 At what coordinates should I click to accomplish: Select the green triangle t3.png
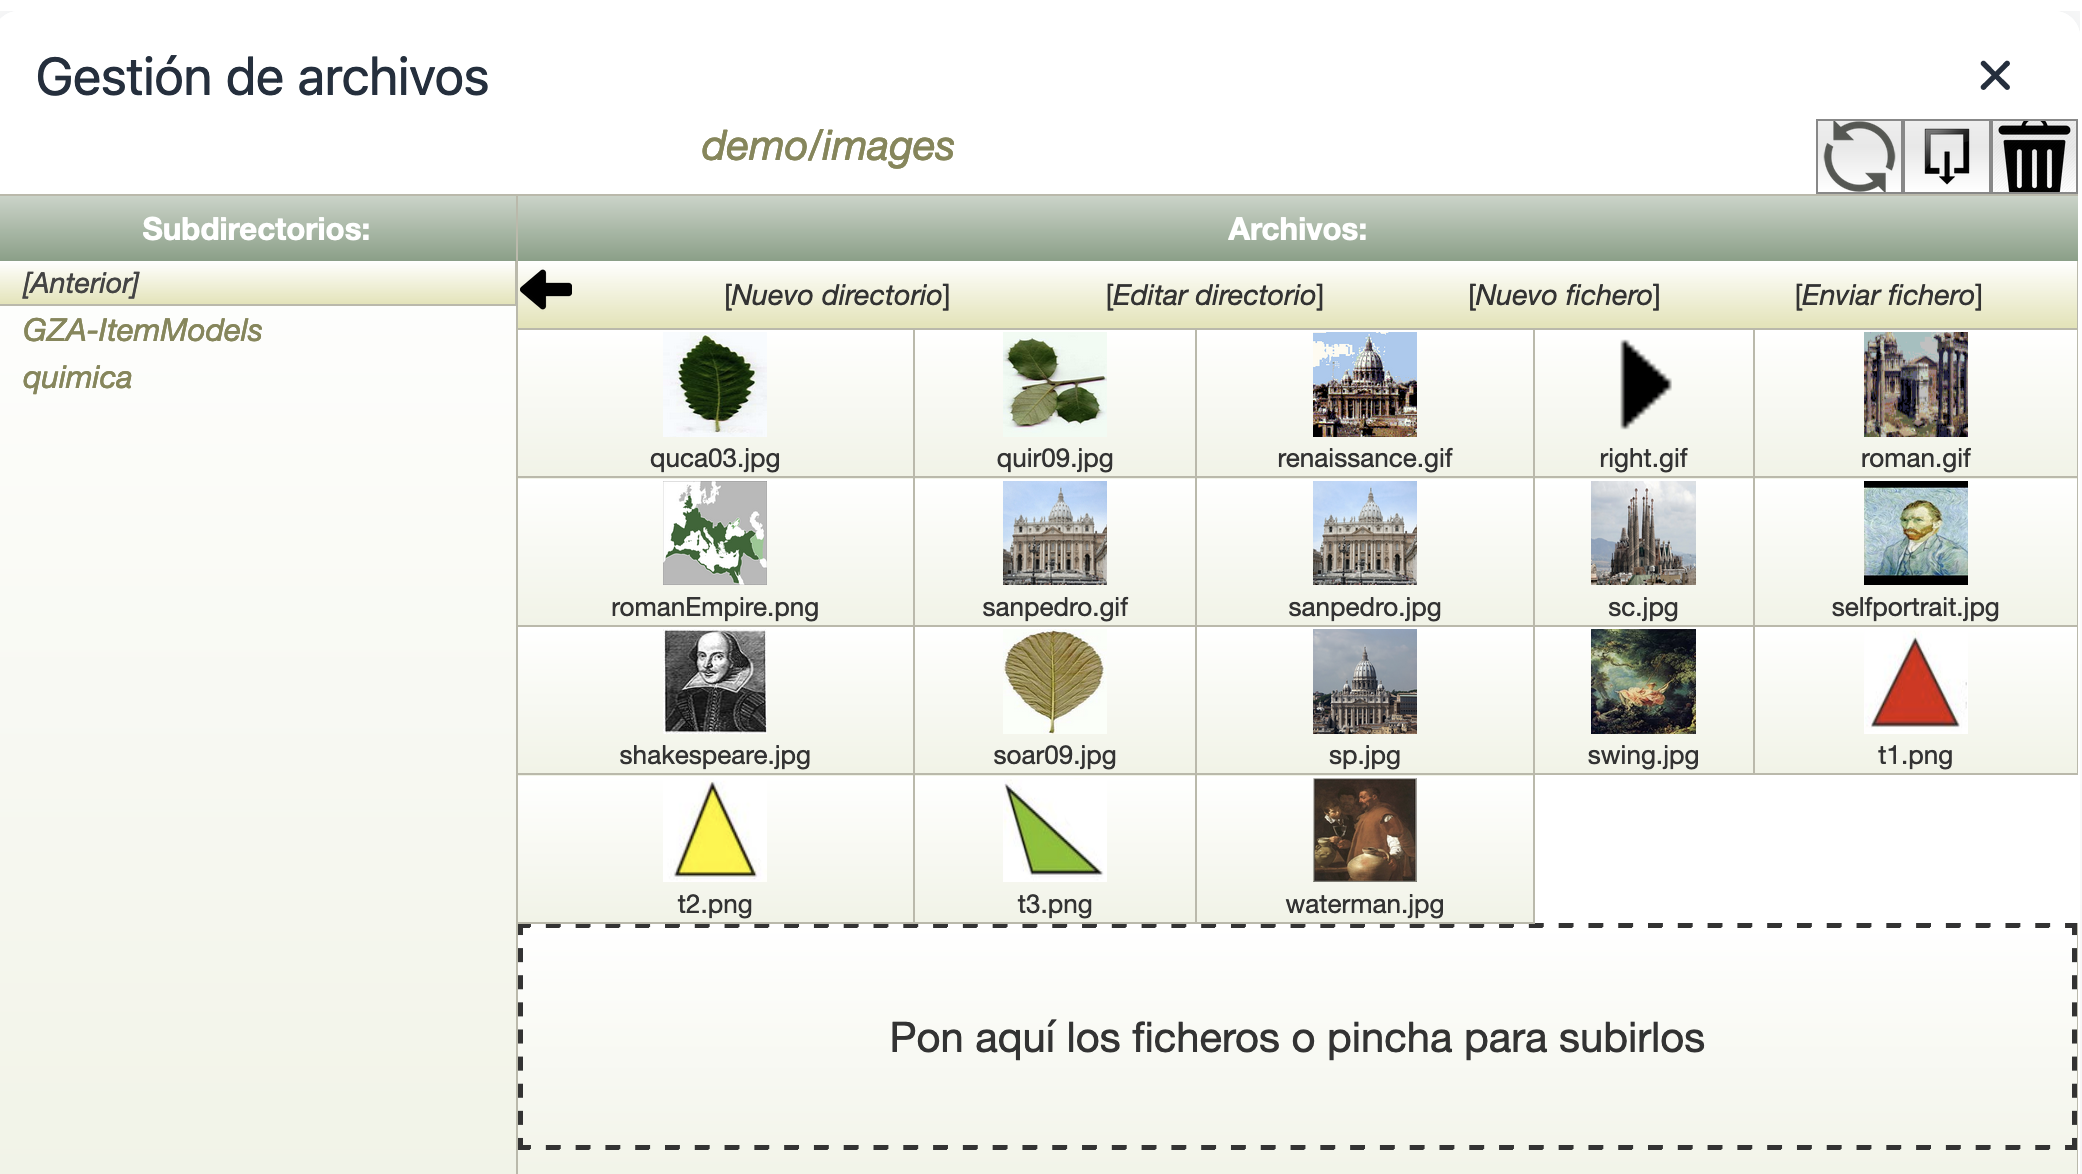coord(1054,831)
